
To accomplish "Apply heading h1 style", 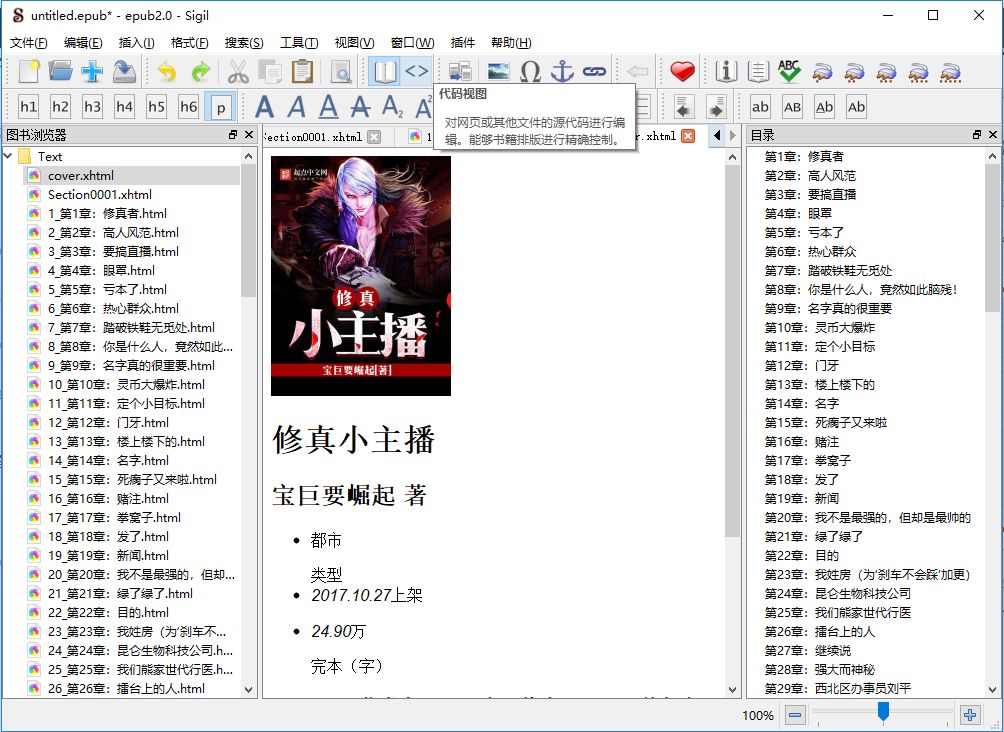I will pos(28,107).
